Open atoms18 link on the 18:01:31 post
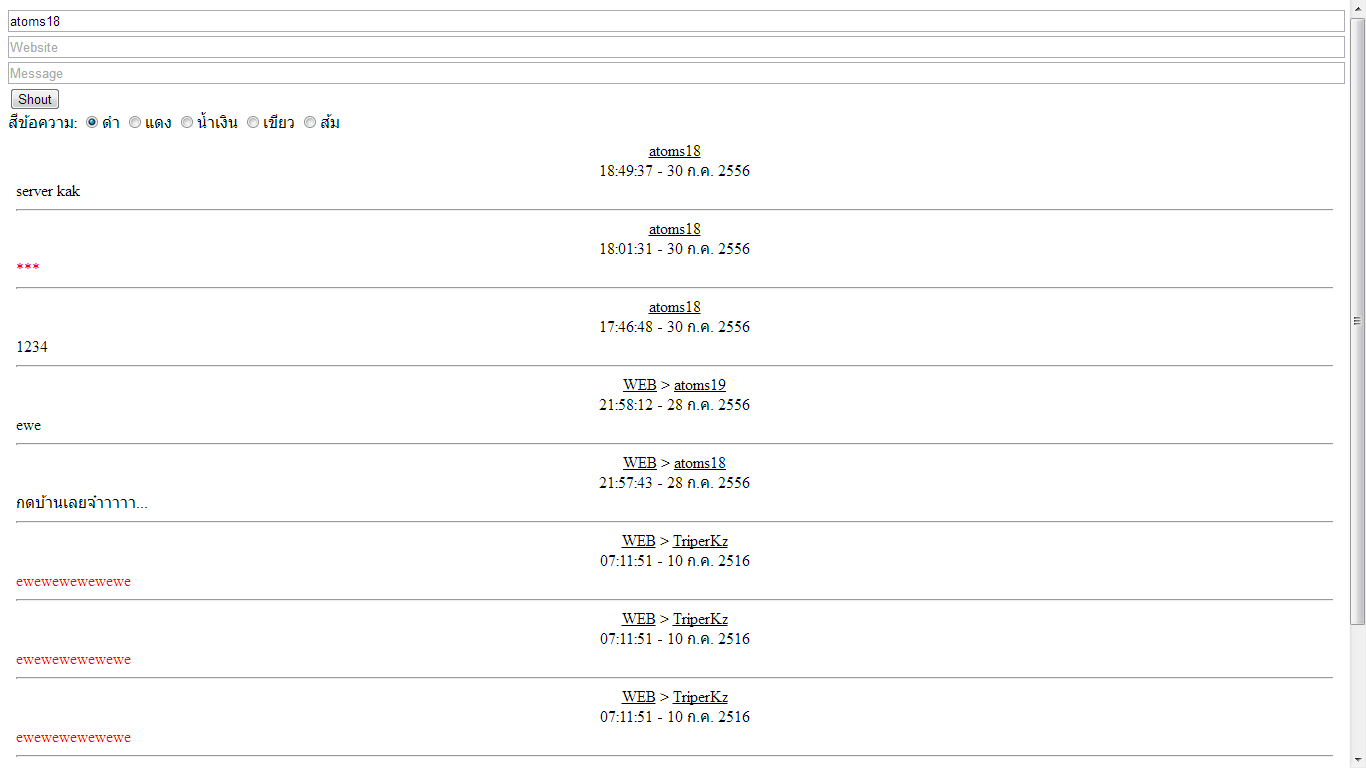The width and height of the screenshot is (1366, 768). [675, 229]
